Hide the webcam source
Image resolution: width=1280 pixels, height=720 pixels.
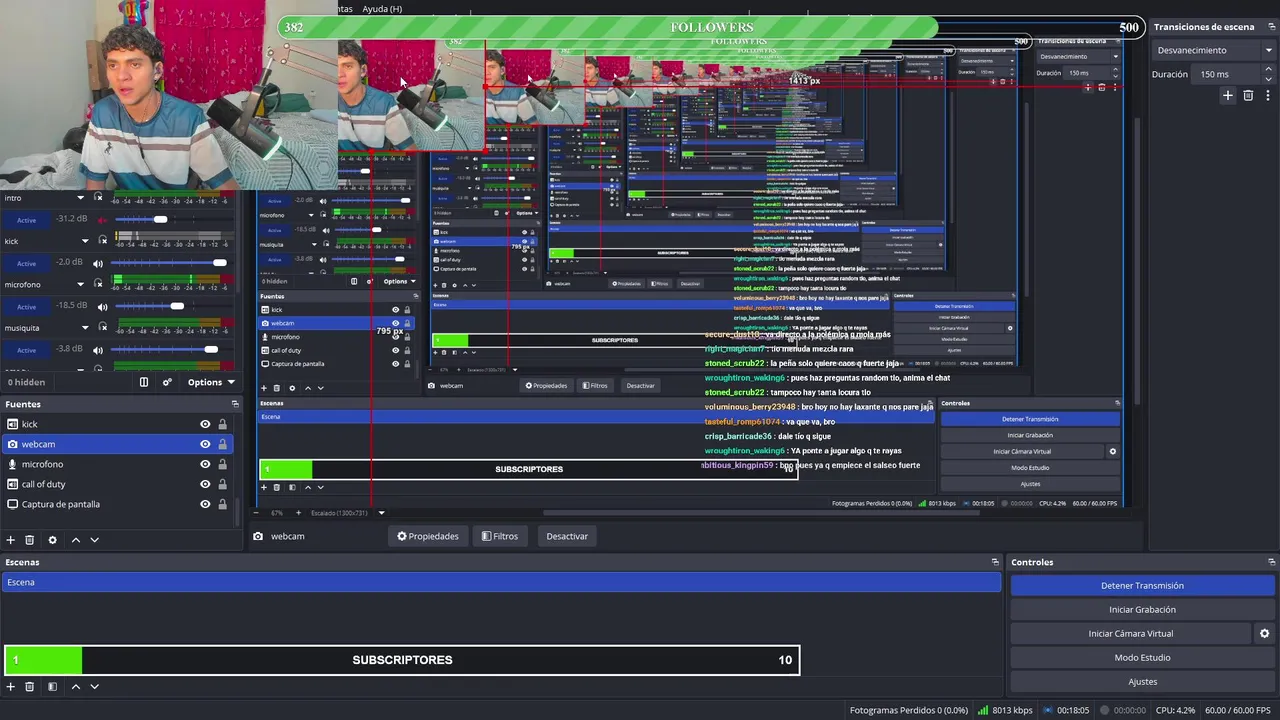point(205,444)
